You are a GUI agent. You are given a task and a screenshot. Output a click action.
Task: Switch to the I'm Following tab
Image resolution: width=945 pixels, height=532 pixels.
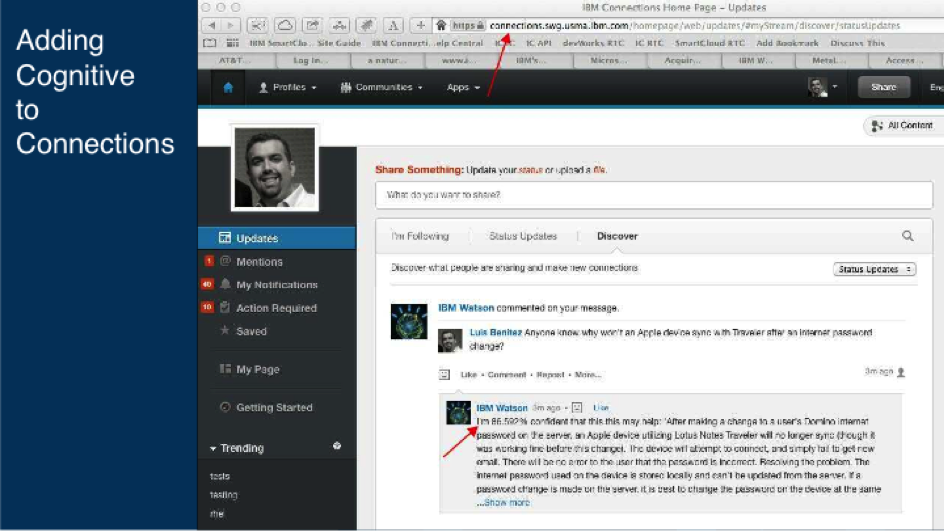point(420,236)
